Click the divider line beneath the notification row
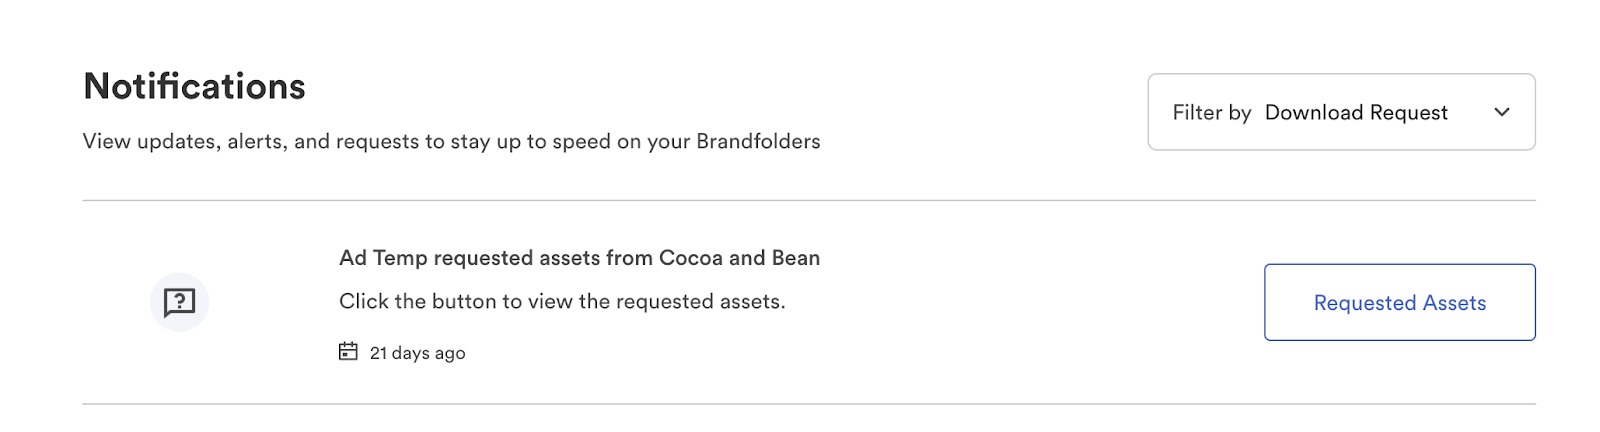1600x432 pixels. click(808, 404)
